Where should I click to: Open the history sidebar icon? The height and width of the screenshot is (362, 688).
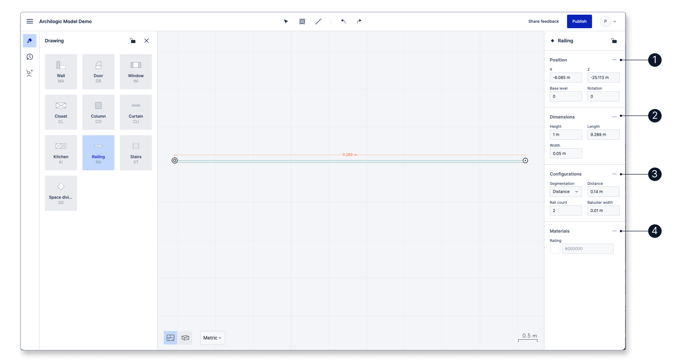[x=29, y=57]
